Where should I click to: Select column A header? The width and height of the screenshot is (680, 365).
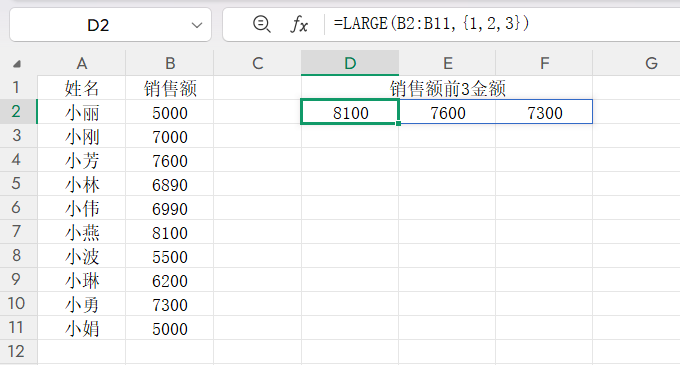[82, 63]
